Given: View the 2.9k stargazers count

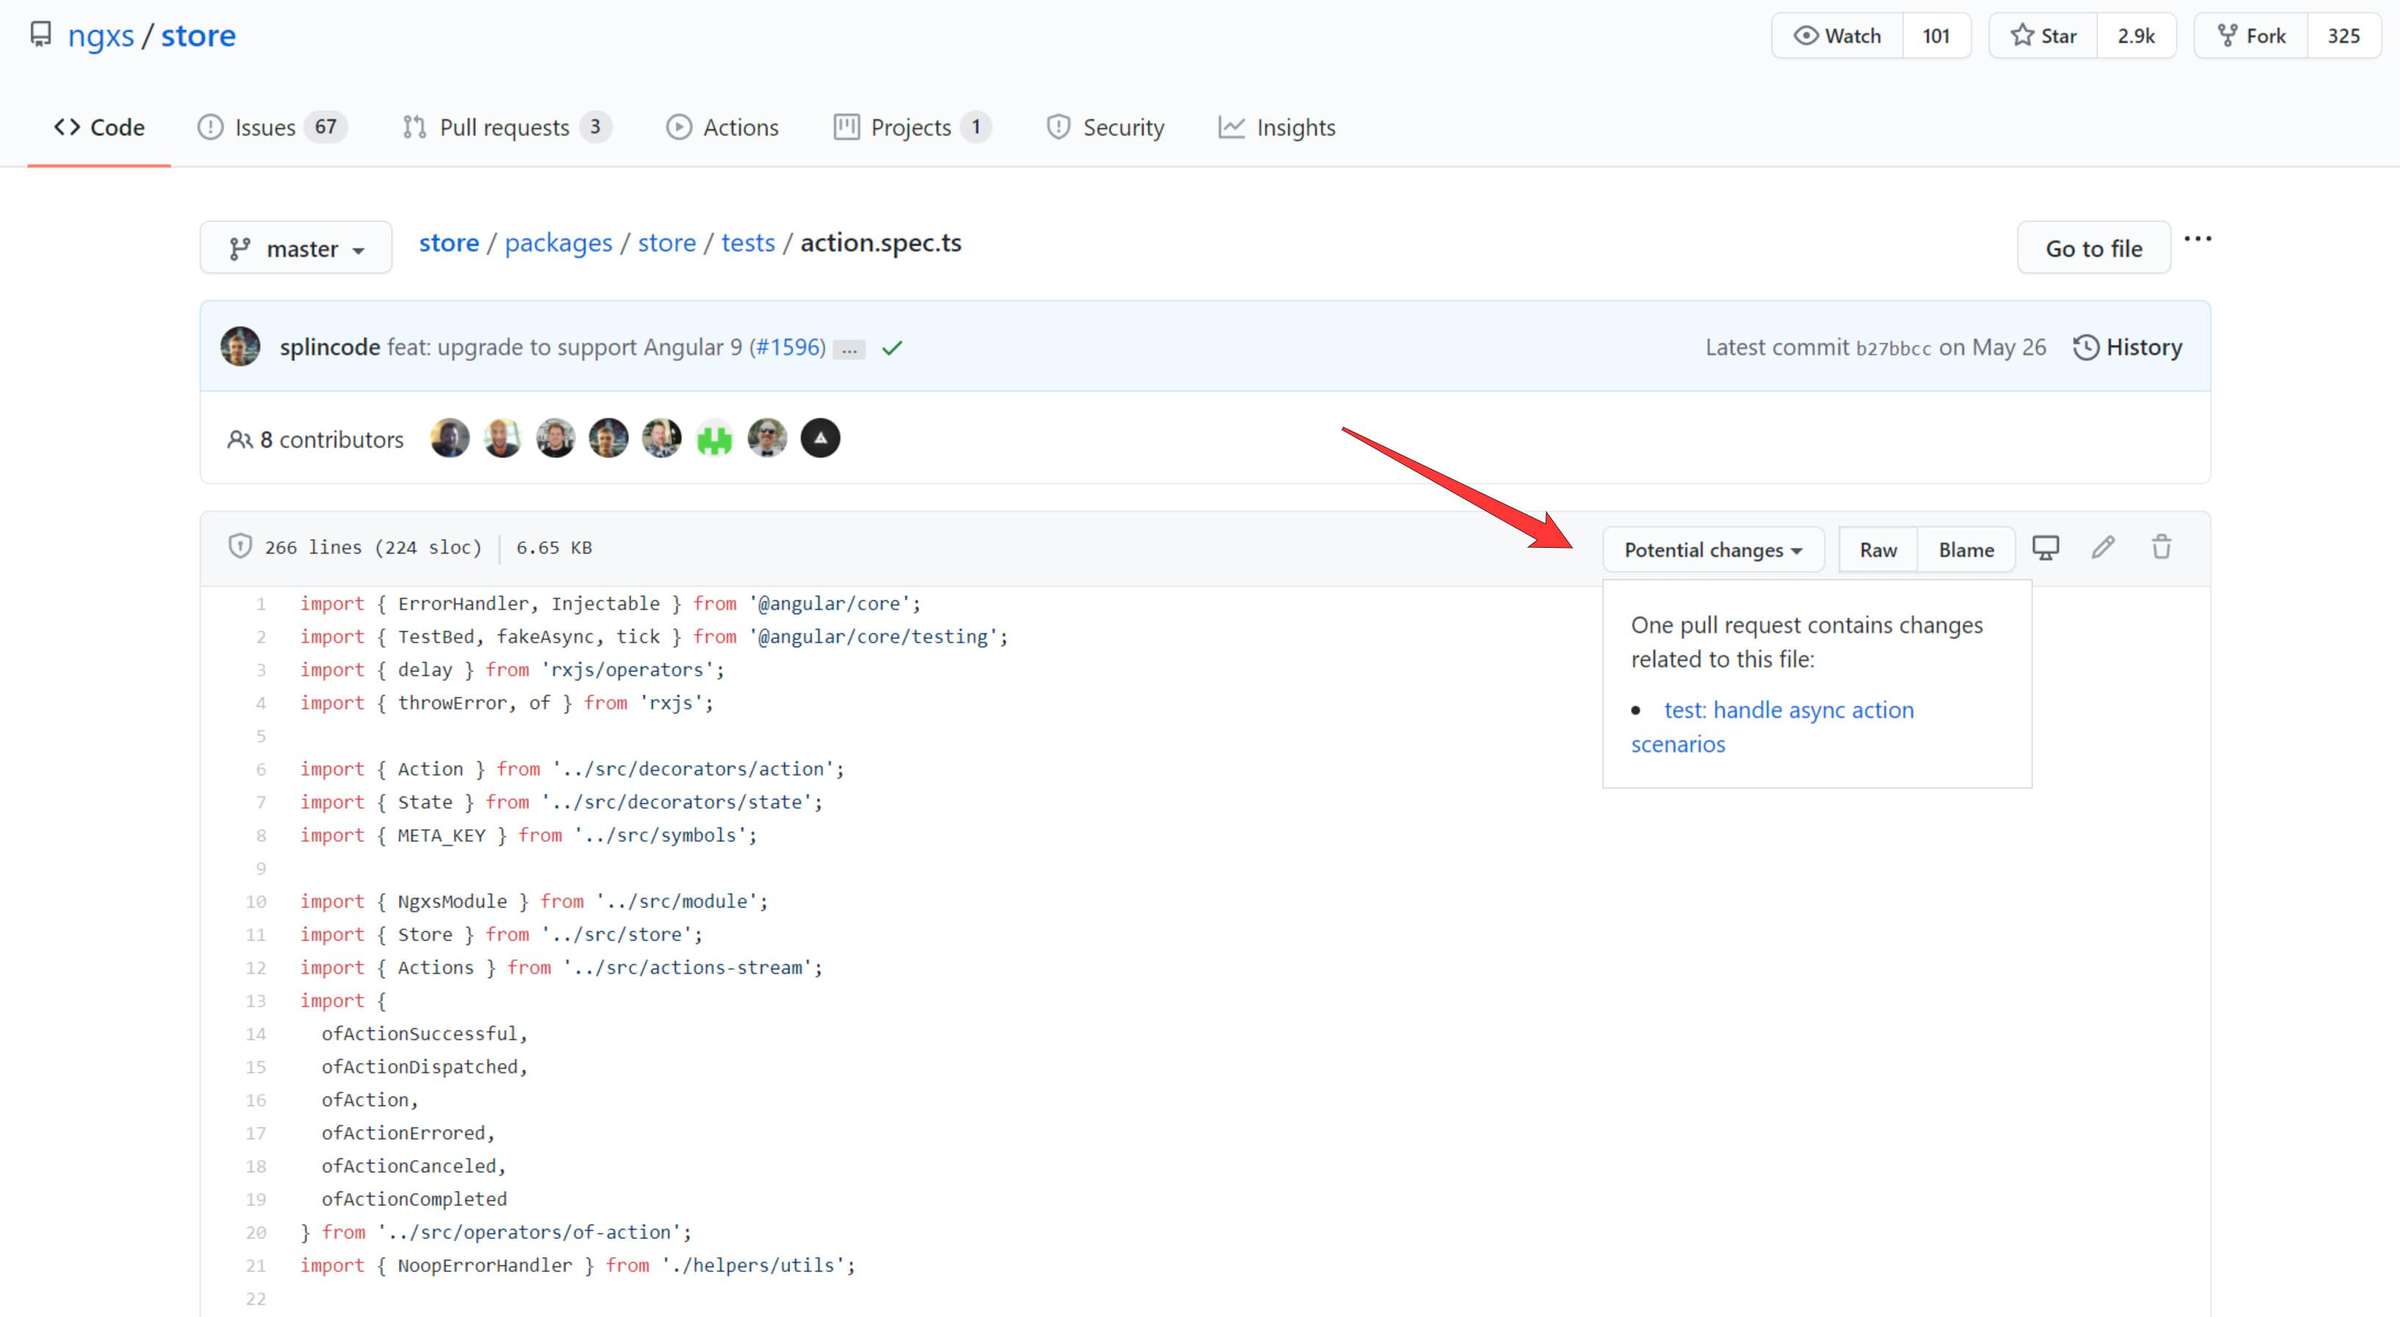Looking at the screenshot, I should pos(2136,36).
